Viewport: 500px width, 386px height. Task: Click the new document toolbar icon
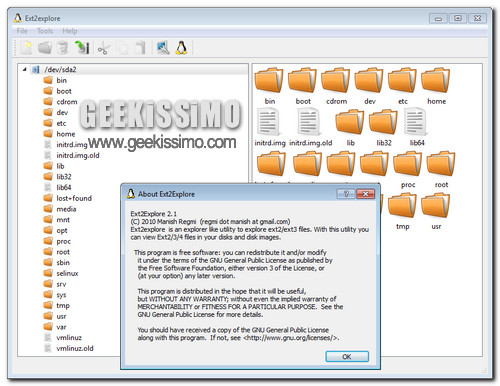26,48
